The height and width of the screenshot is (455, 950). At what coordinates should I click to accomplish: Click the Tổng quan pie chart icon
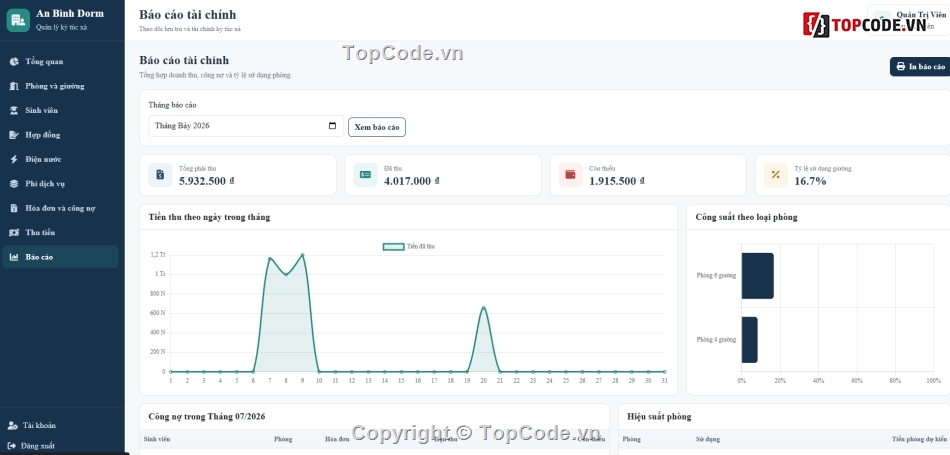tap(14, 62)
